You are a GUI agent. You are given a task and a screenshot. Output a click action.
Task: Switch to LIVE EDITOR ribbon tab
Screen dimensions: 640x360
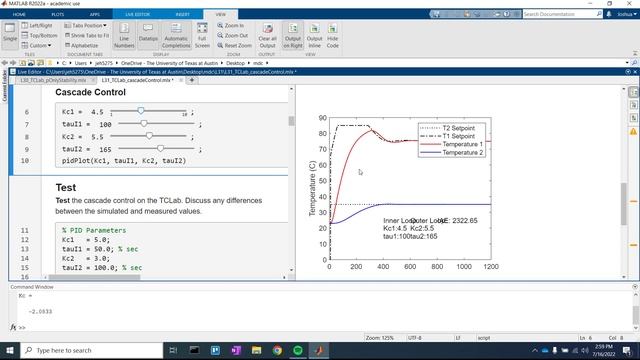click(x=138, y=14)
